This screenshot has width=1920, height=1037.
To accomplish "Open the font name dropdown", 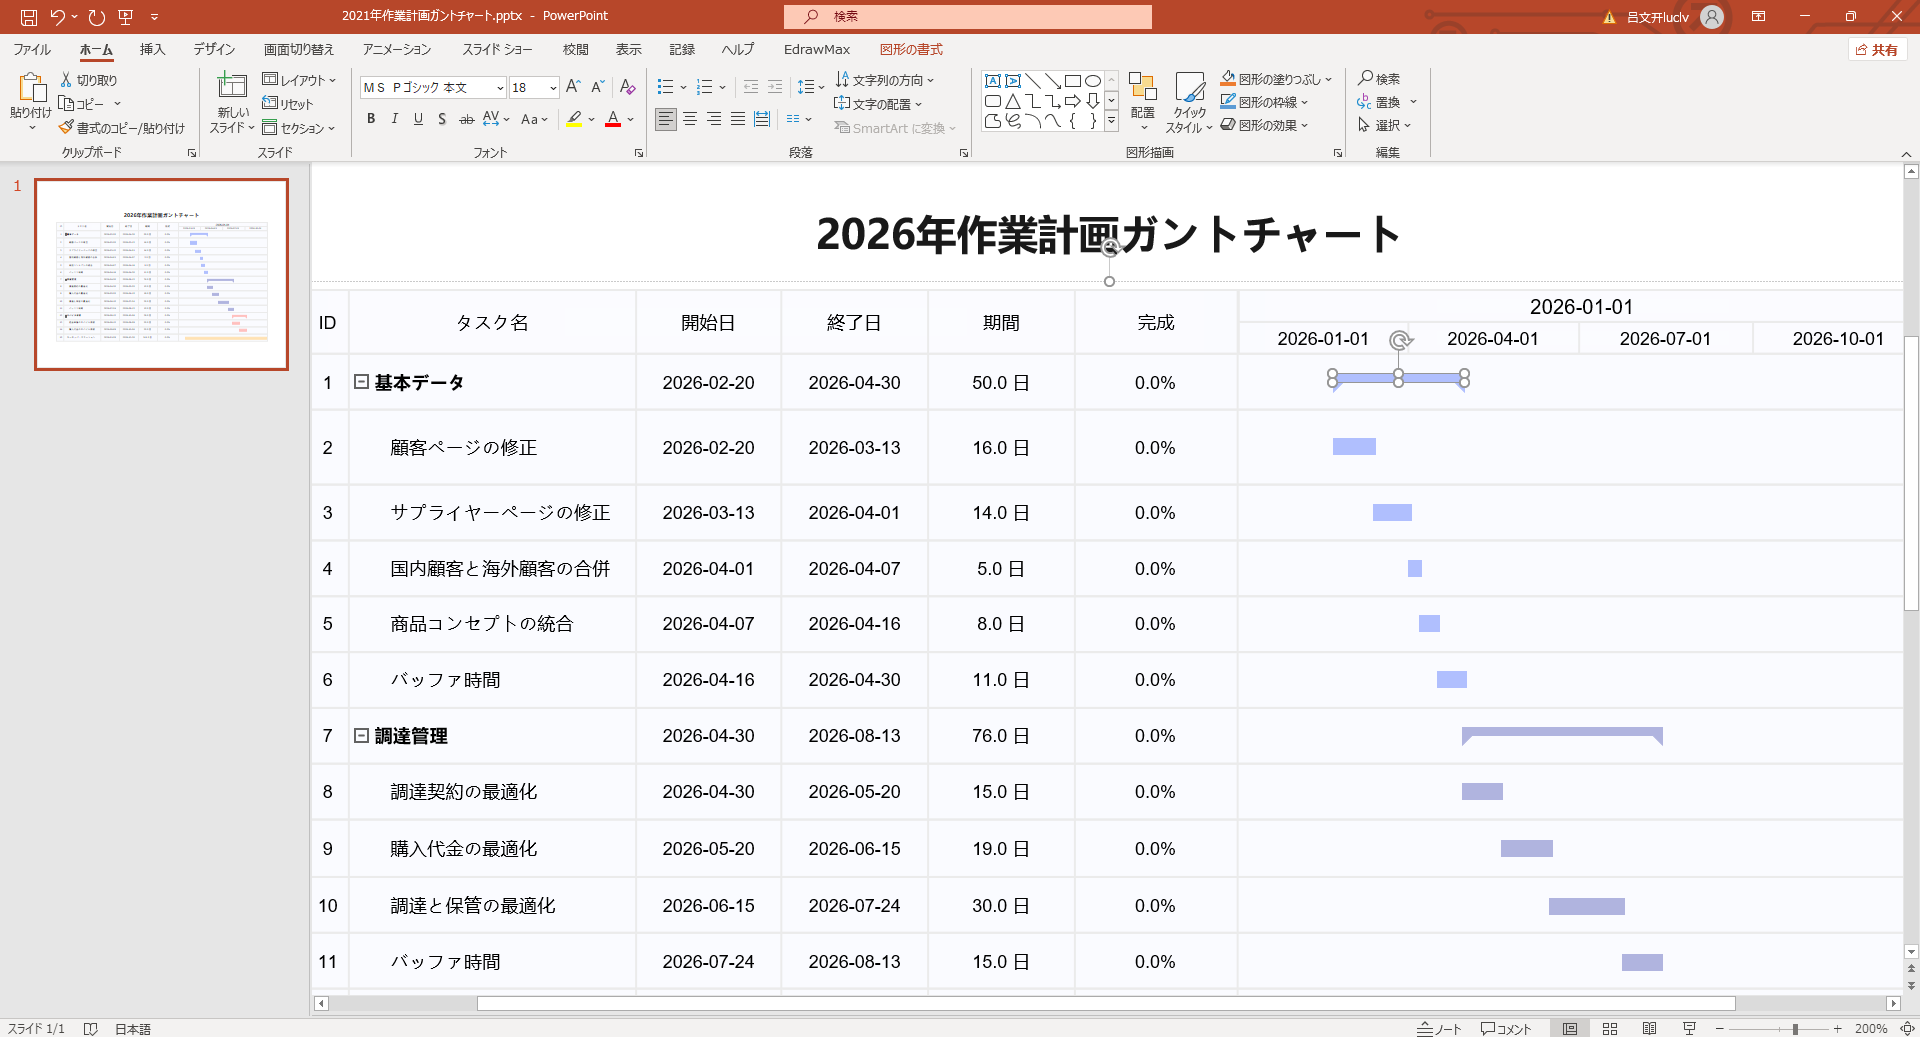I will click(500, 88).
